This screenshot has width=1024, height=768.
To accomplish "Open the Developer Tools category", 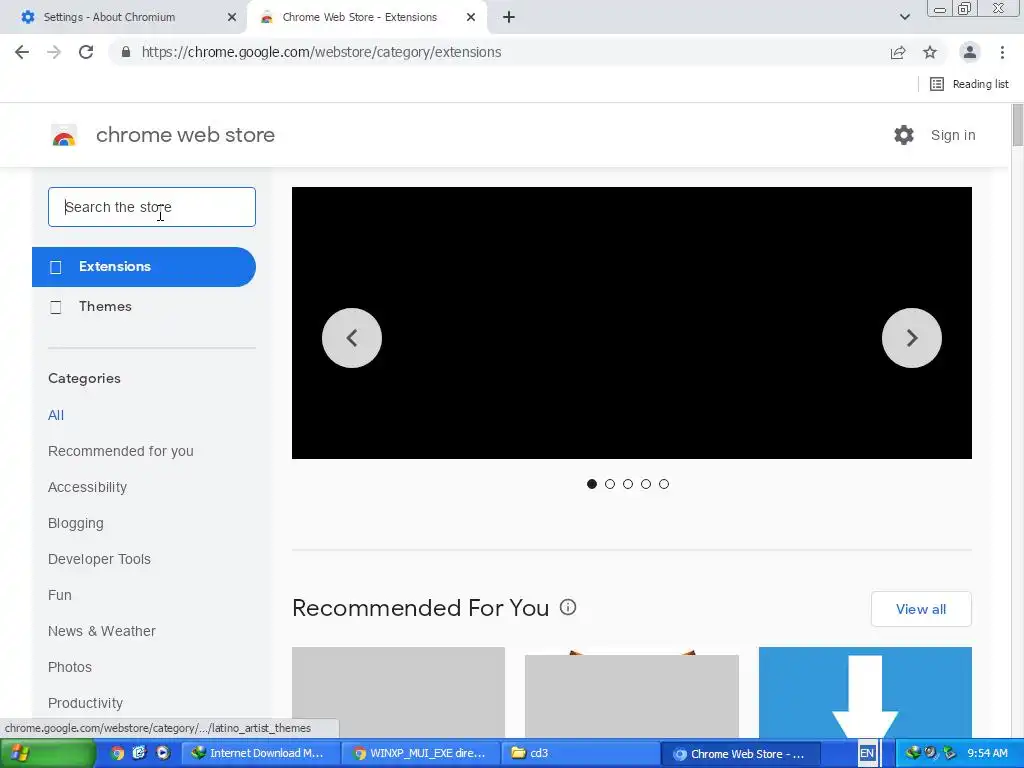I will pyautogui.click(x=99, y=559).
